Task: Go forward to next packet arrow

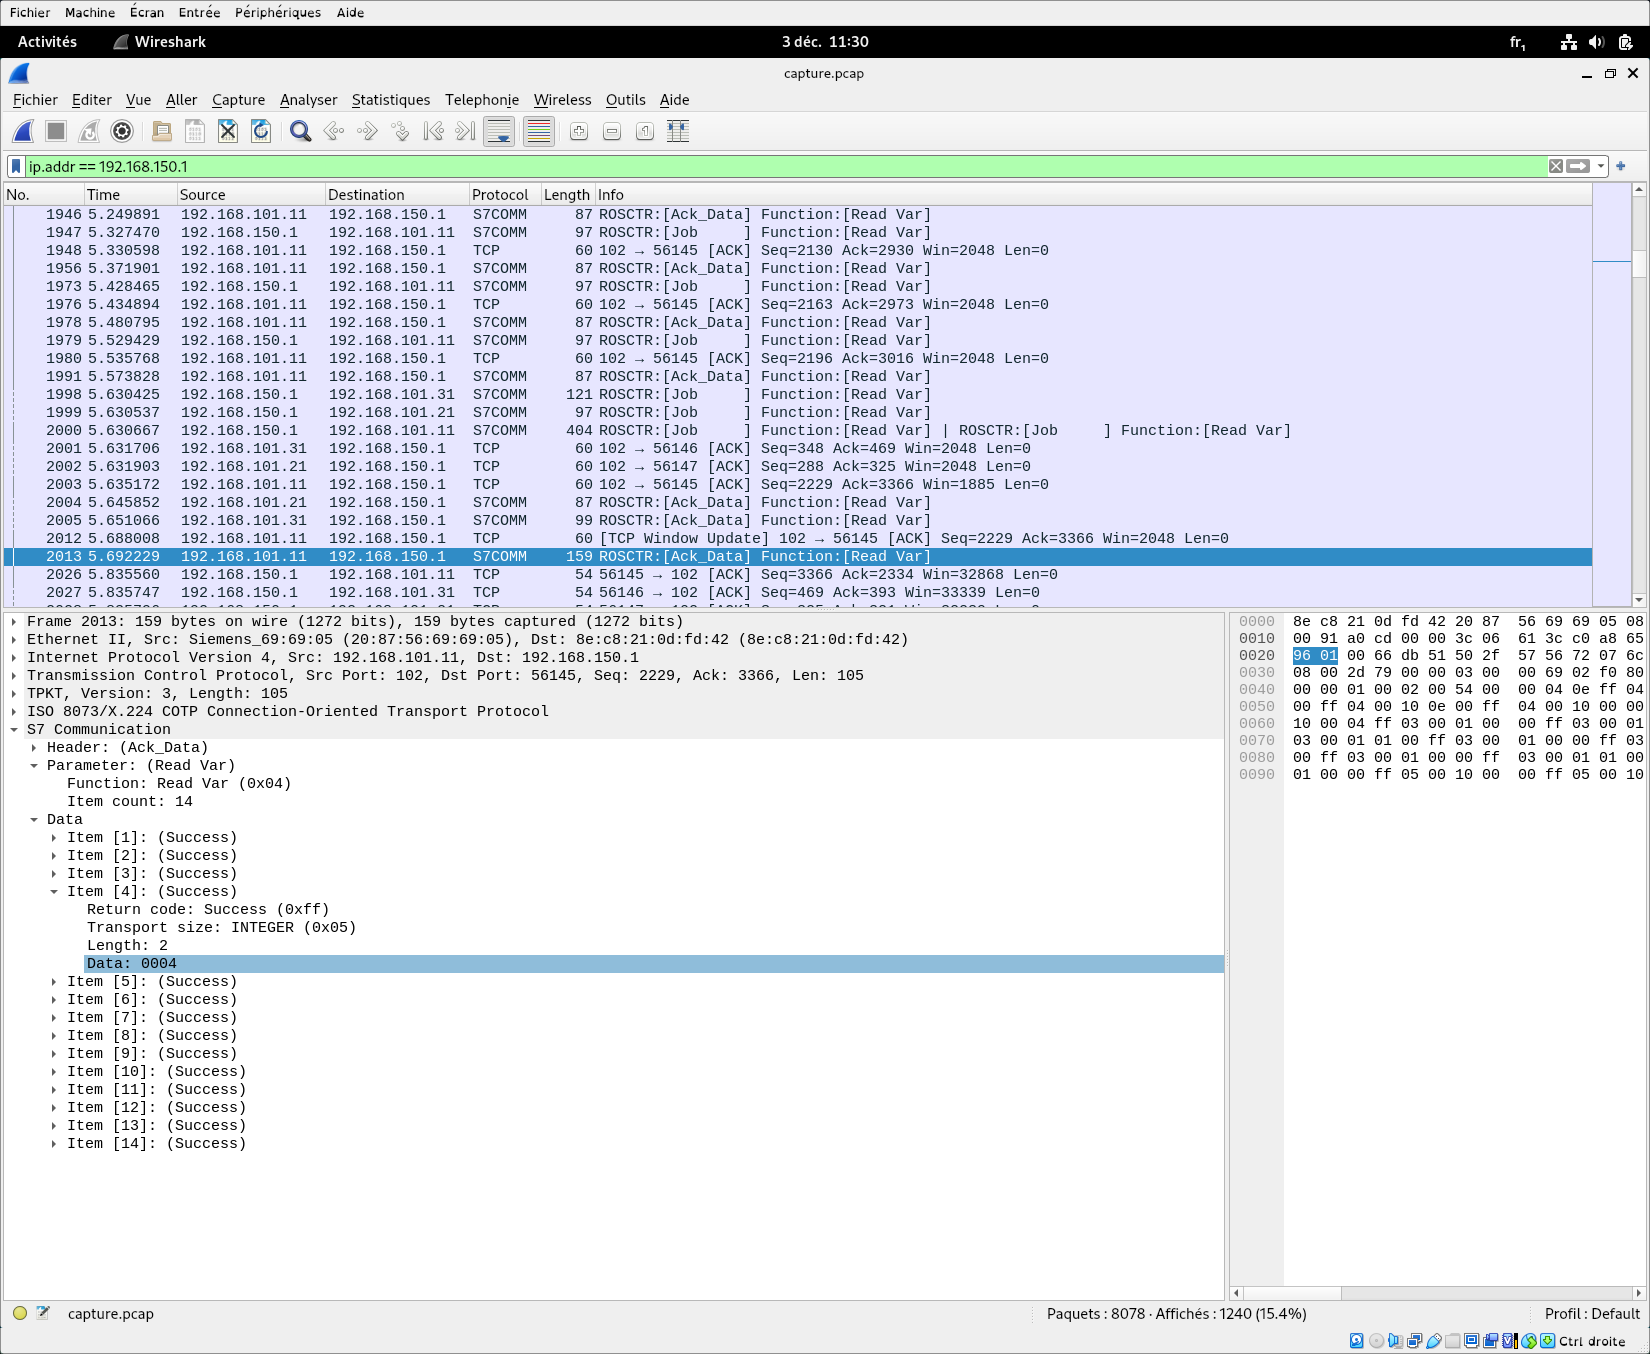Action: tap(367, 131)
